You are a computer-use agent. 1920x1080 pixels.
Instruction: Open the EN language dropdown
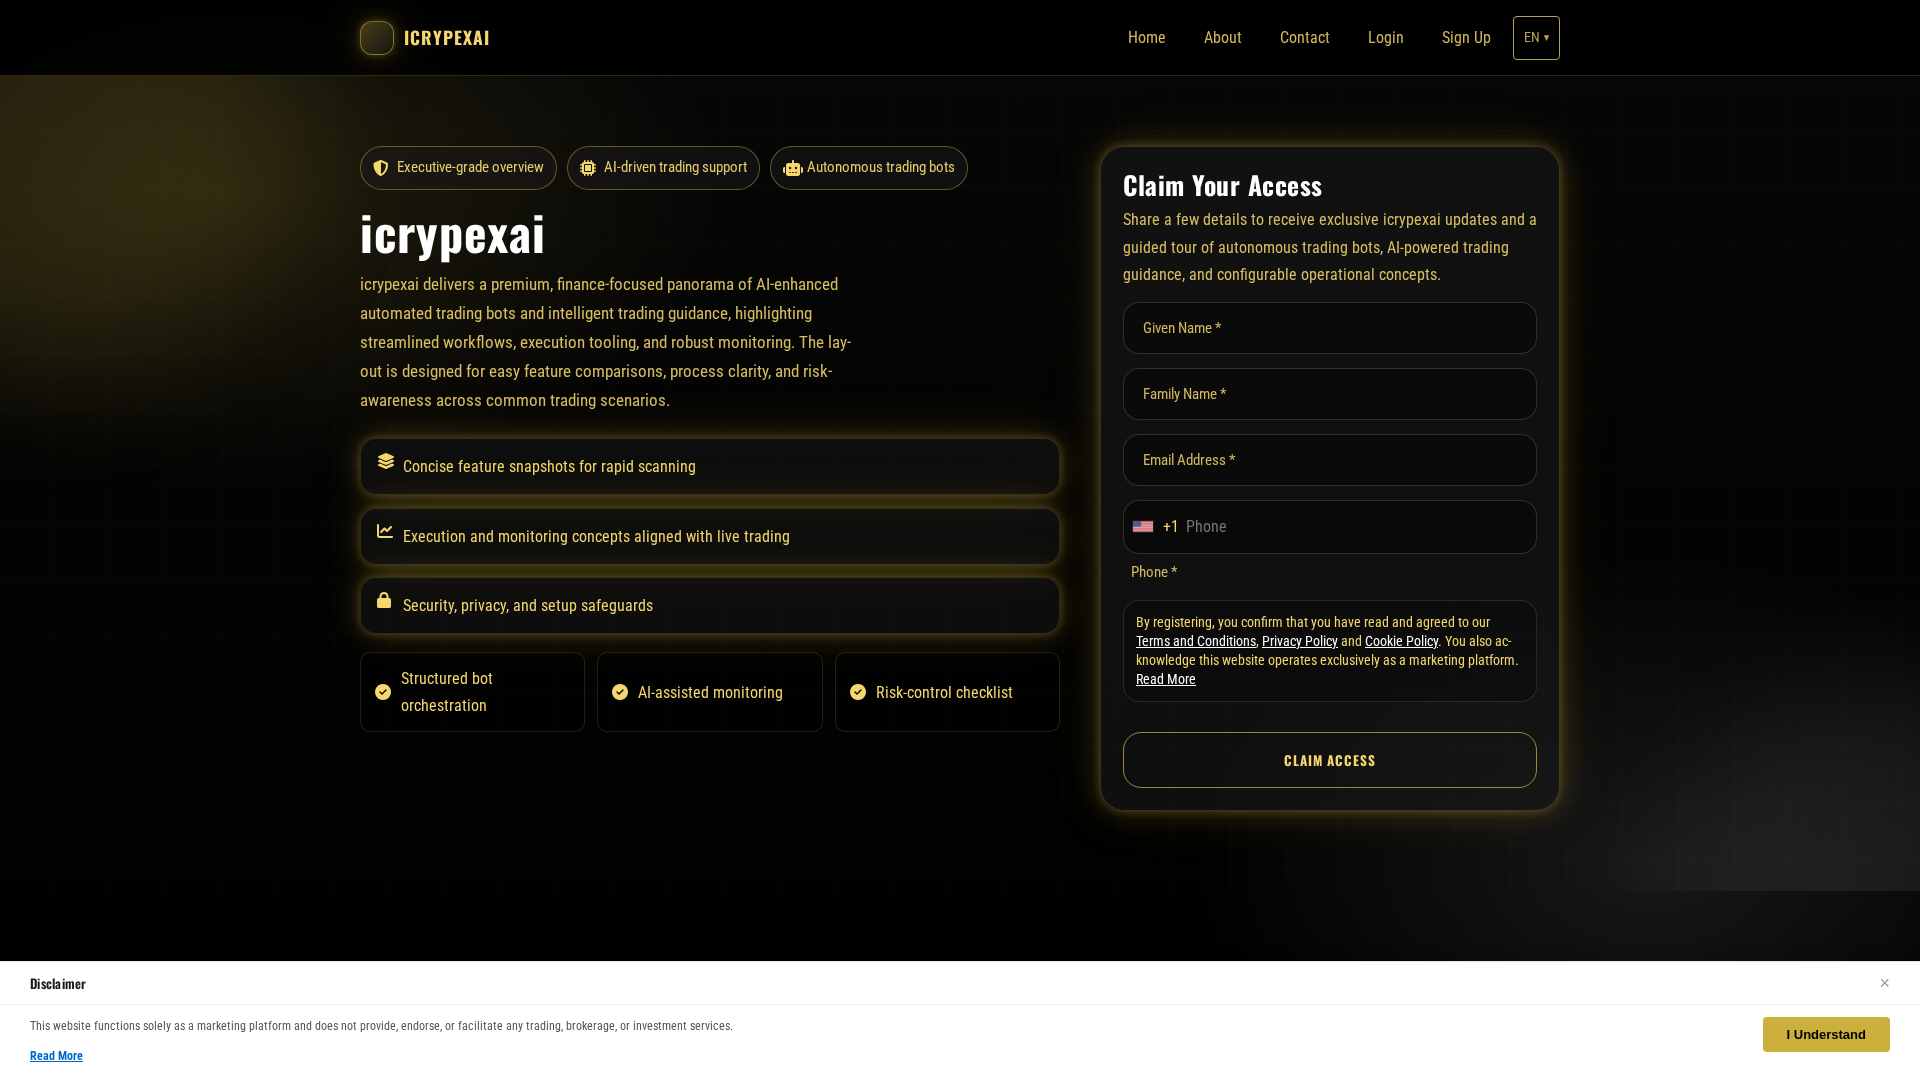coord(1536,38)
